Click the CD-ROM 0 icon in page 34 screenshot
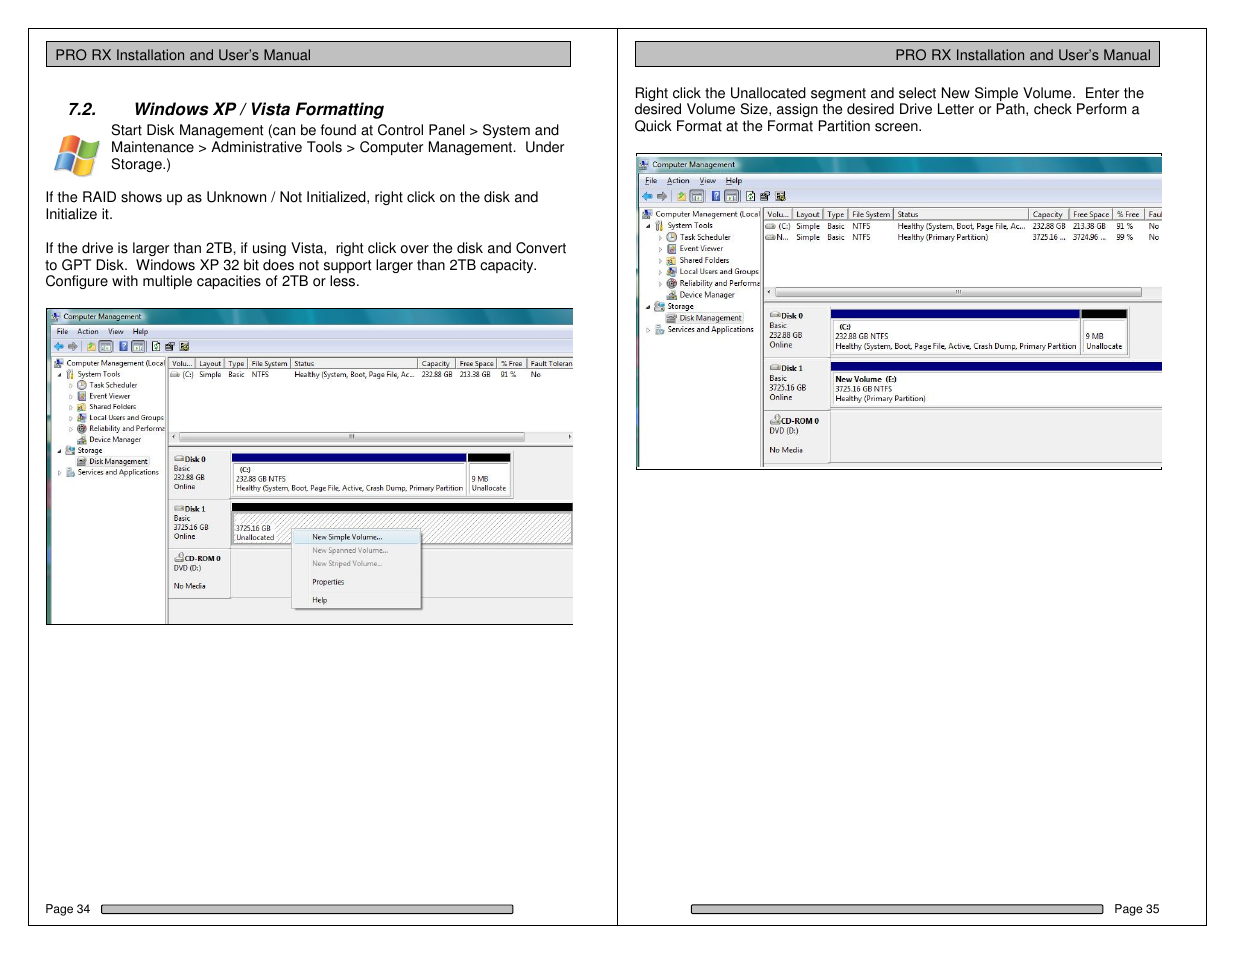 179,558
